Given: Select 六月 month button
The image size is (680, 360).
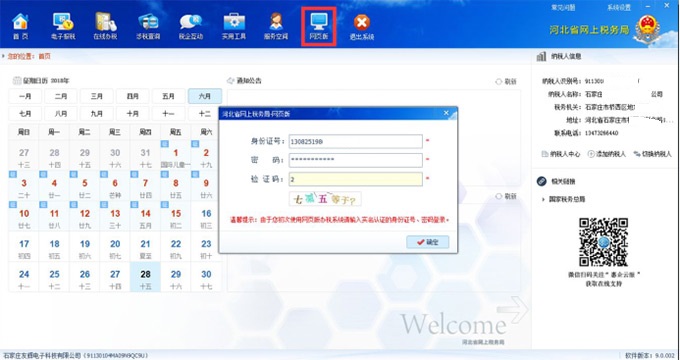Looking at the screenshot, I should tap(205, 96).
